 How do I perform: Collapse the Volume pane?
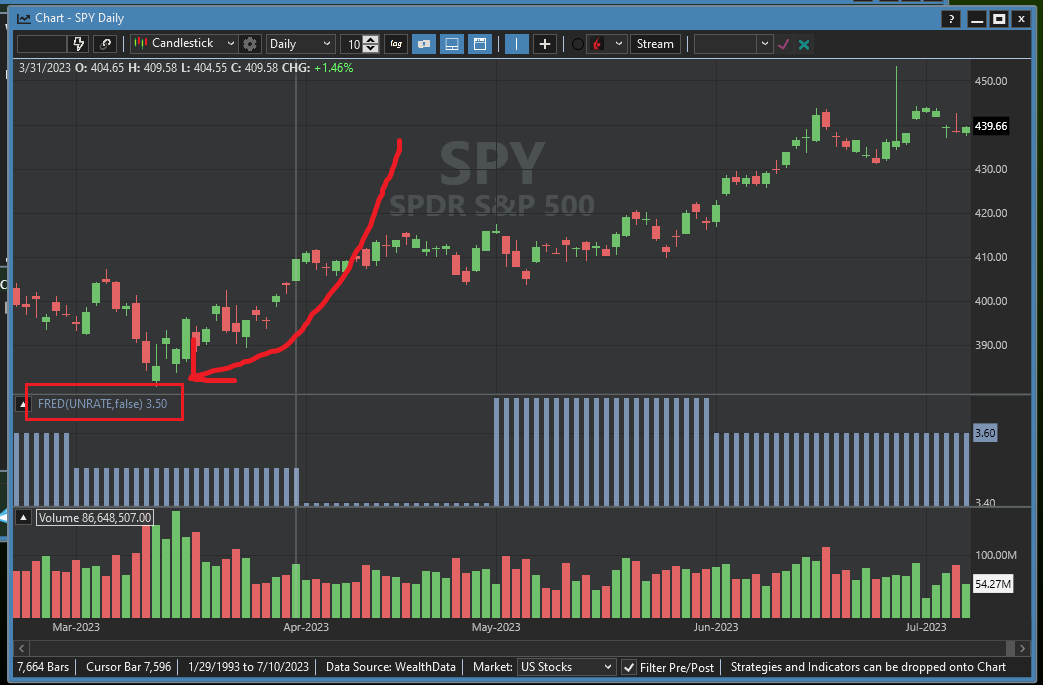(23, 517)
